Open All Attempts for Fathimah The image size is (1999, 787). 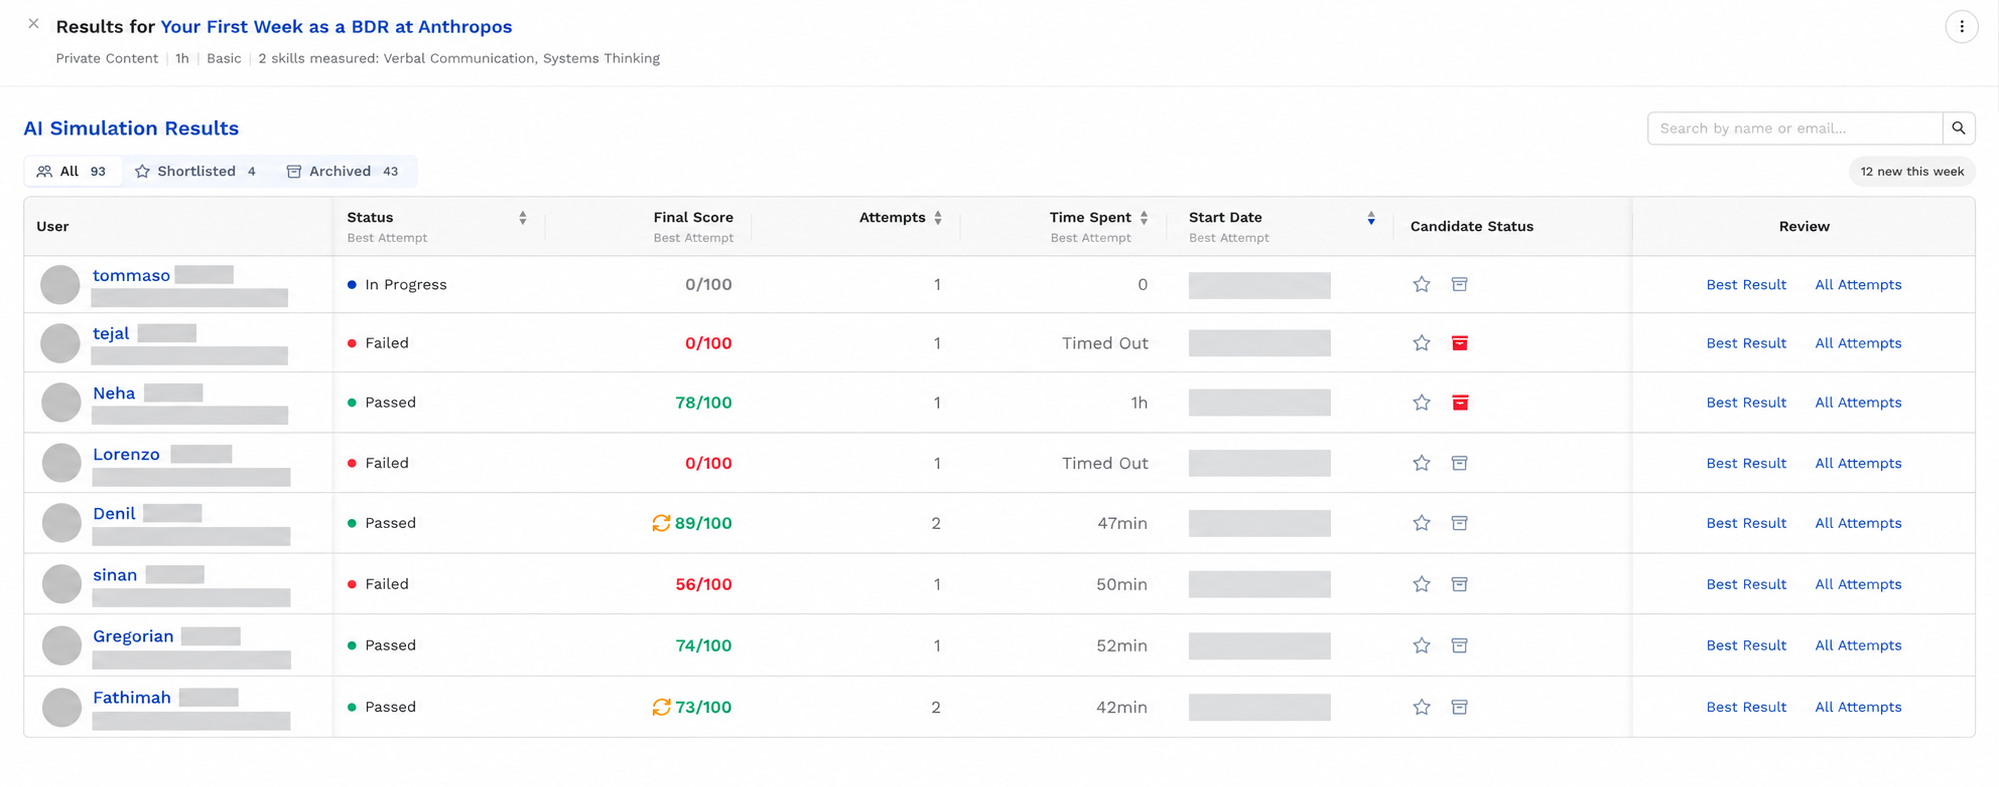[x=1858, y=707]
